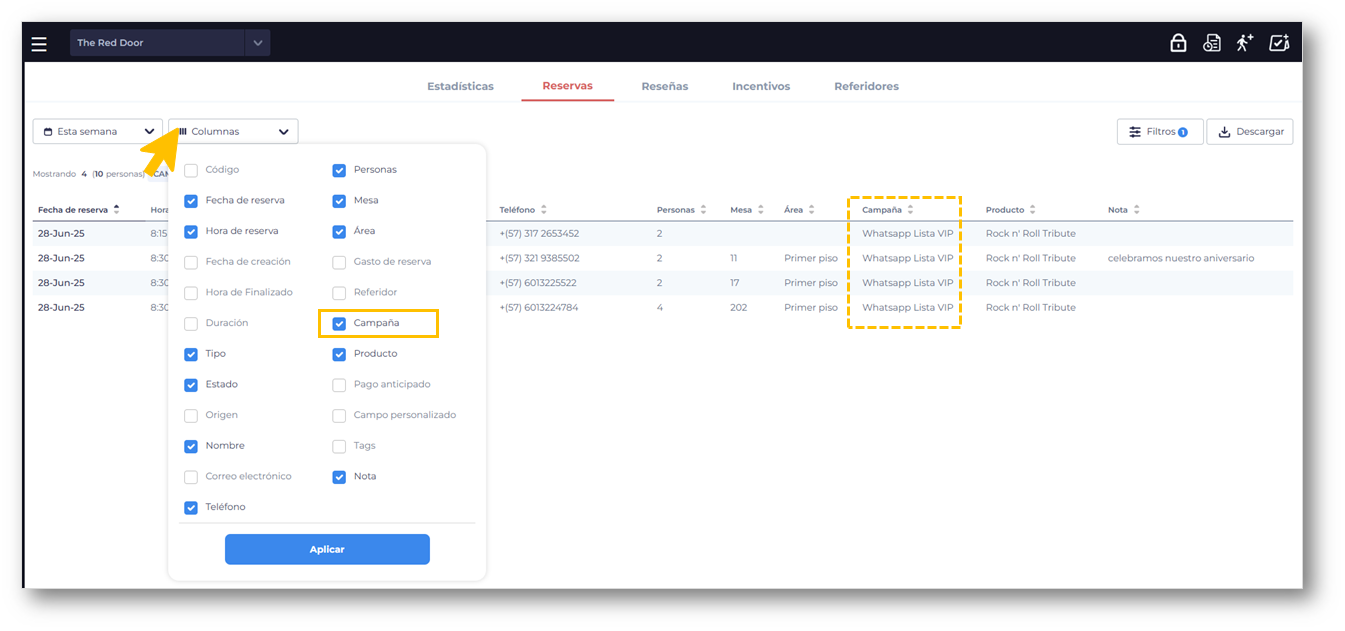Uncheck the Personas column checkbox

339,170
